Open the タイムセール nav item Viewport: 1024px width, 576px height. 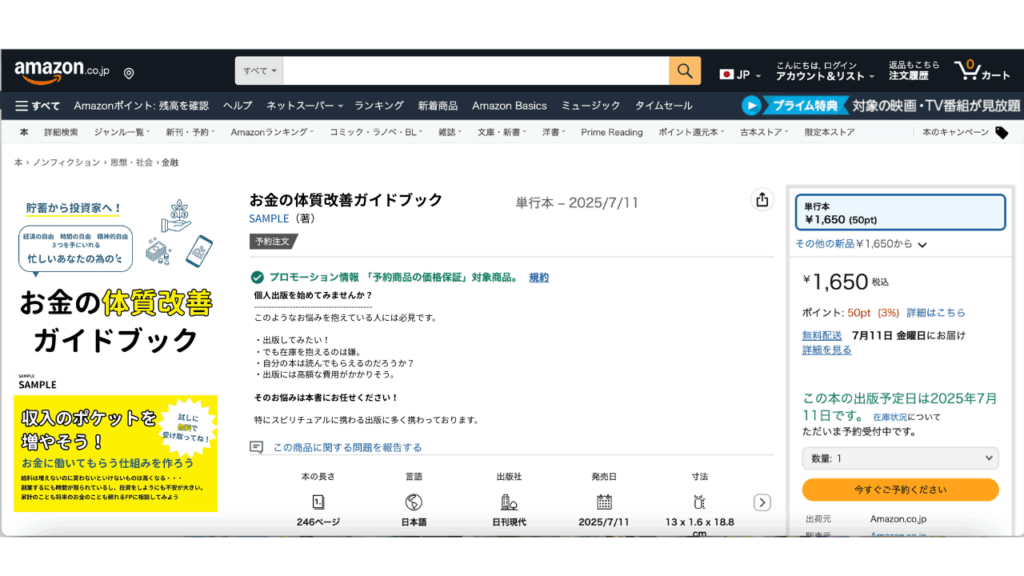664,106
